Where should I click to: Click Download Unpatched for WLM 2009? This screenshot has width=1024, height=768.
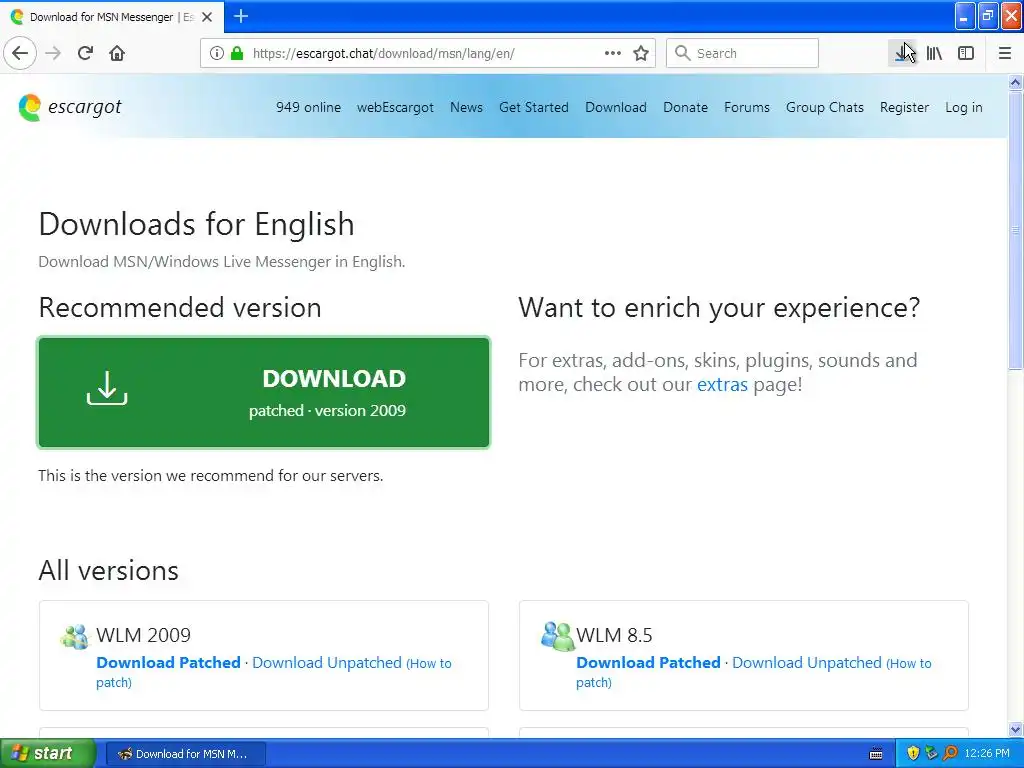coord(327,662)
